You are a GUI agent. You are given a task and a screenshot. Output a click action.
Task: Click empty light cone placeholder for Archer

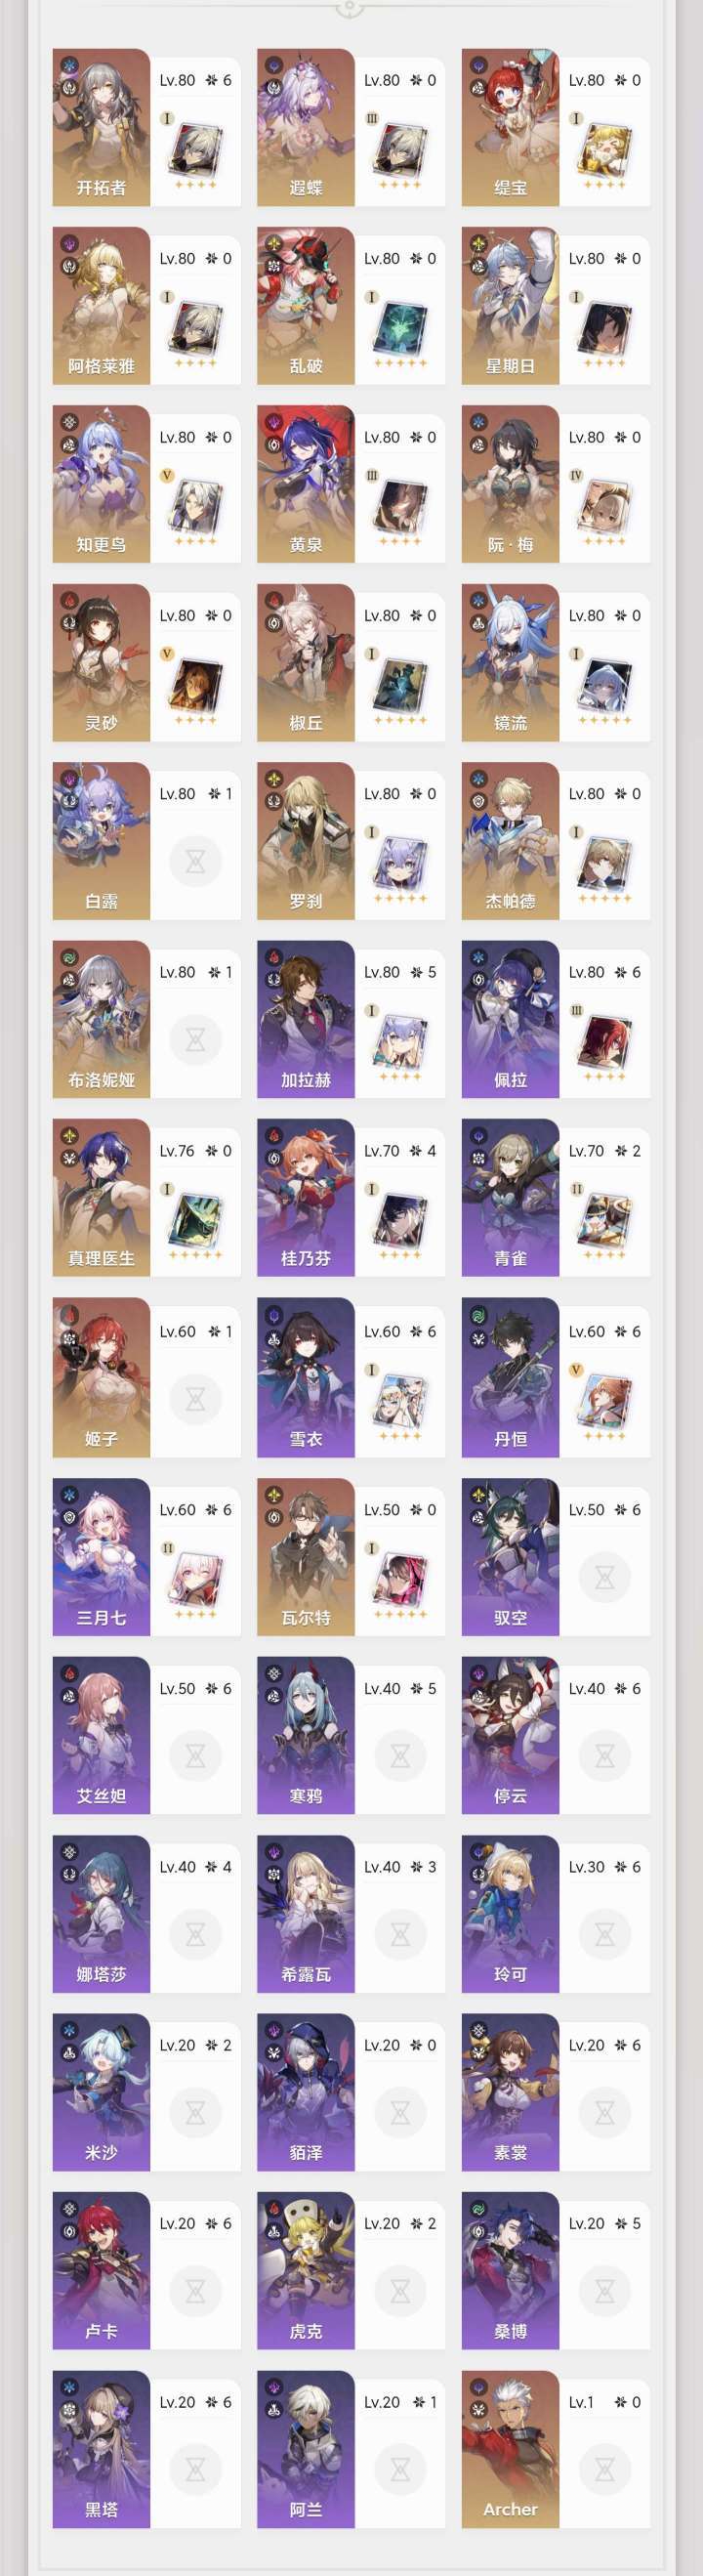[604, 2469]
